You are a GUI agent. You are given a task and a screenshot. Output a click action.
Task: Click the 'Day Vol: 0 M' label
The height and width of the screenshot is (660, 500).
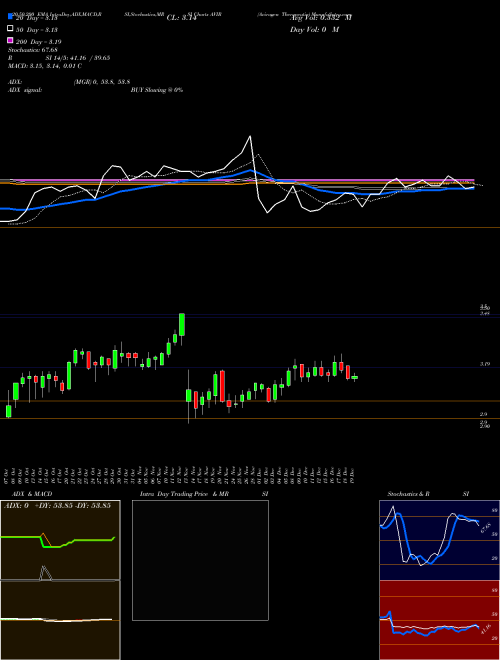[314, 30]
